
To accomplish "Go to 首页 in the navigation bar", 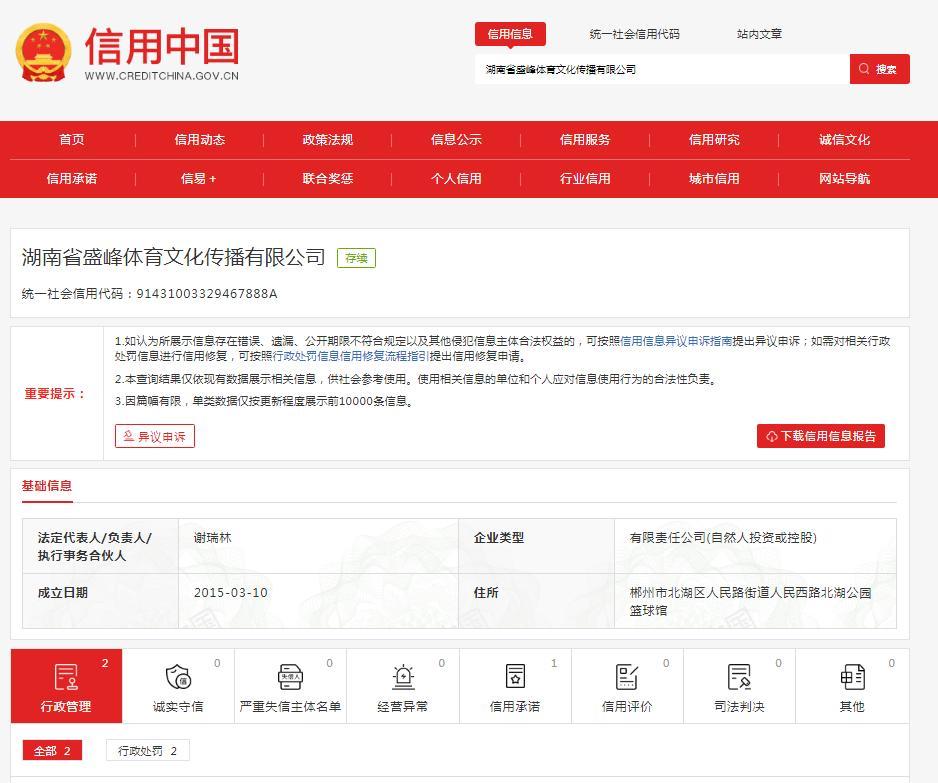I will tap(72, 139).
